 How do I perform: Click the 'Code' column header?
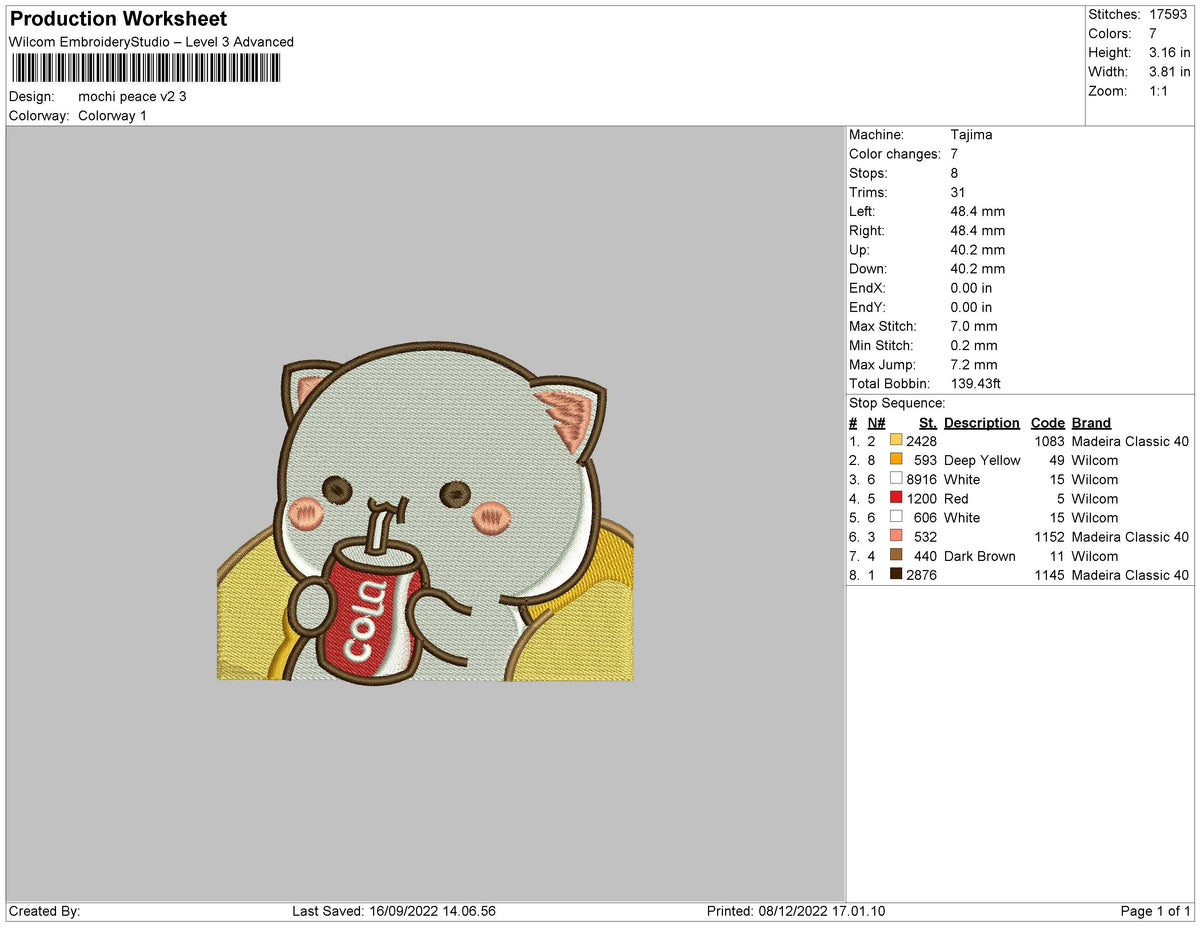click(x=1048, y=423)
